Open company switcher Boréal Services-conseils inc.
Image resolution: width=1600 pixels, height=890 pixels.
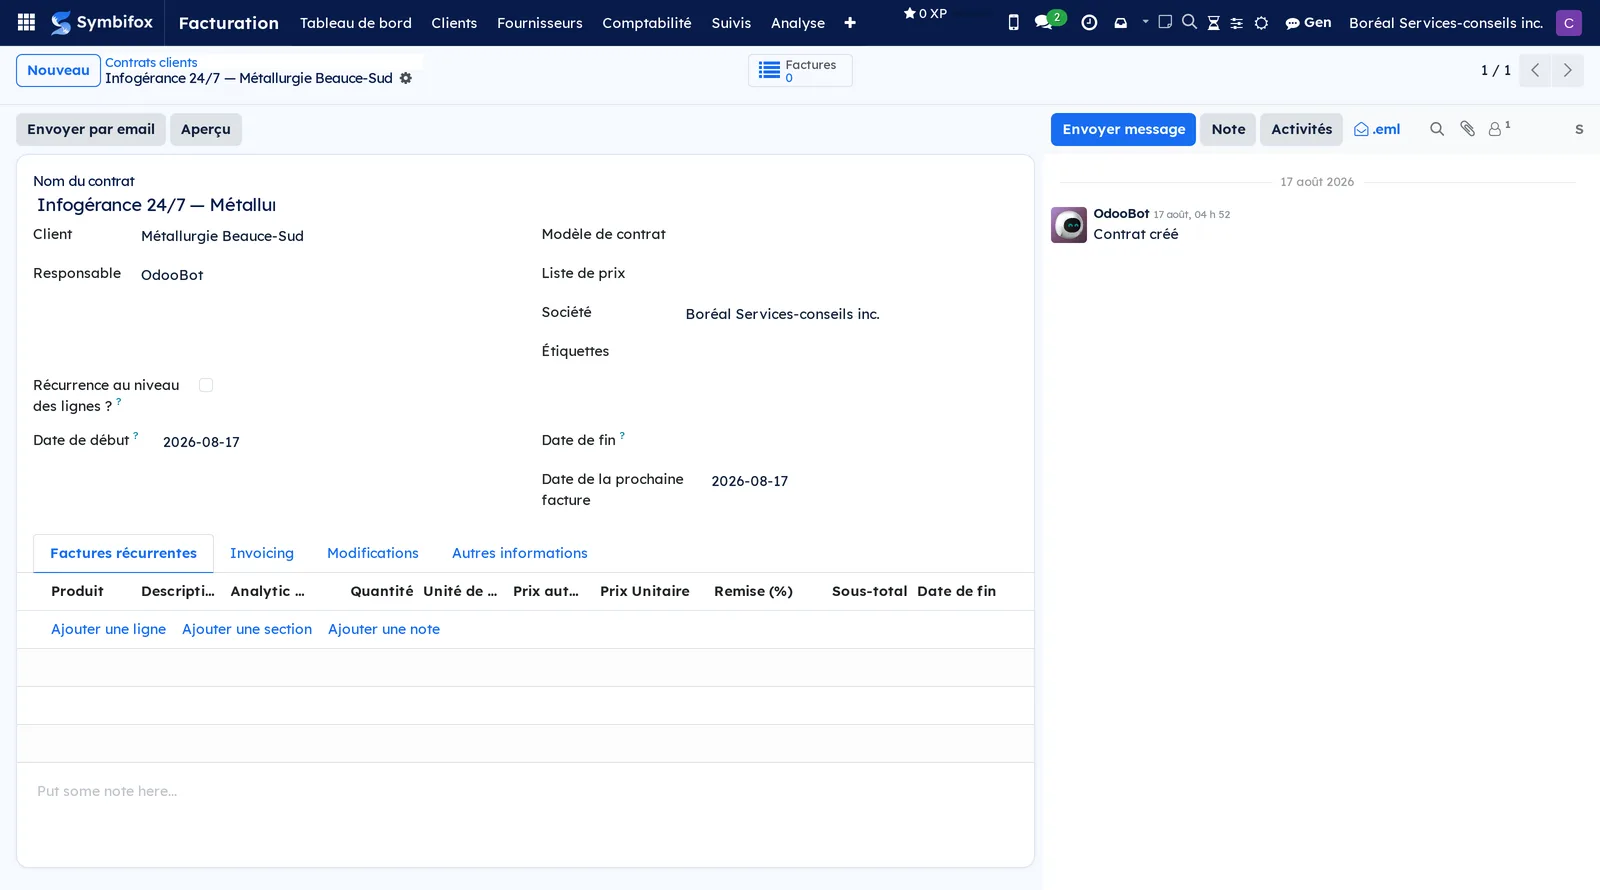[1446, 23]
